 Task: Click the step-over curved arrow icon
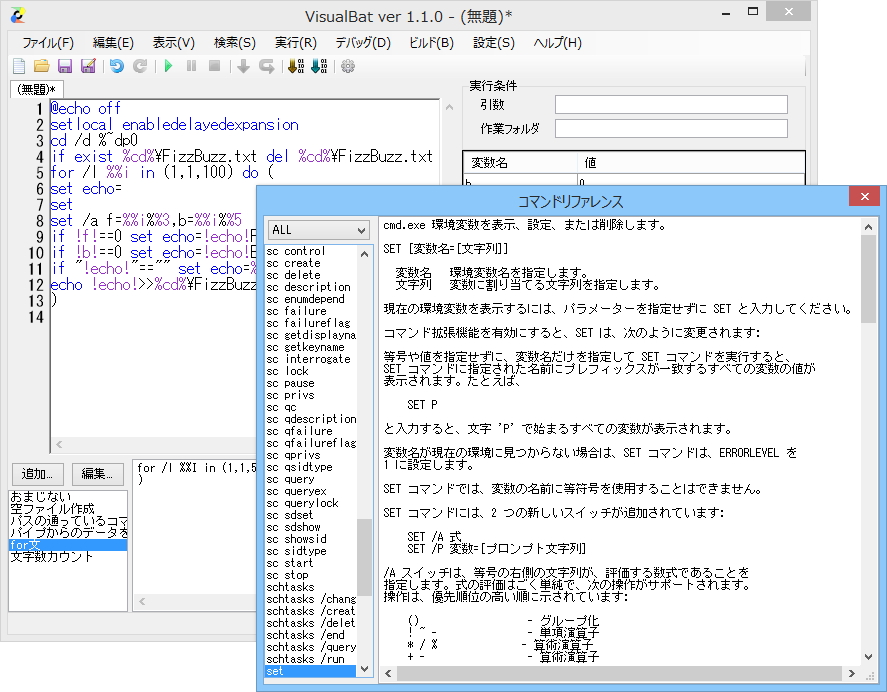[266, 66]
